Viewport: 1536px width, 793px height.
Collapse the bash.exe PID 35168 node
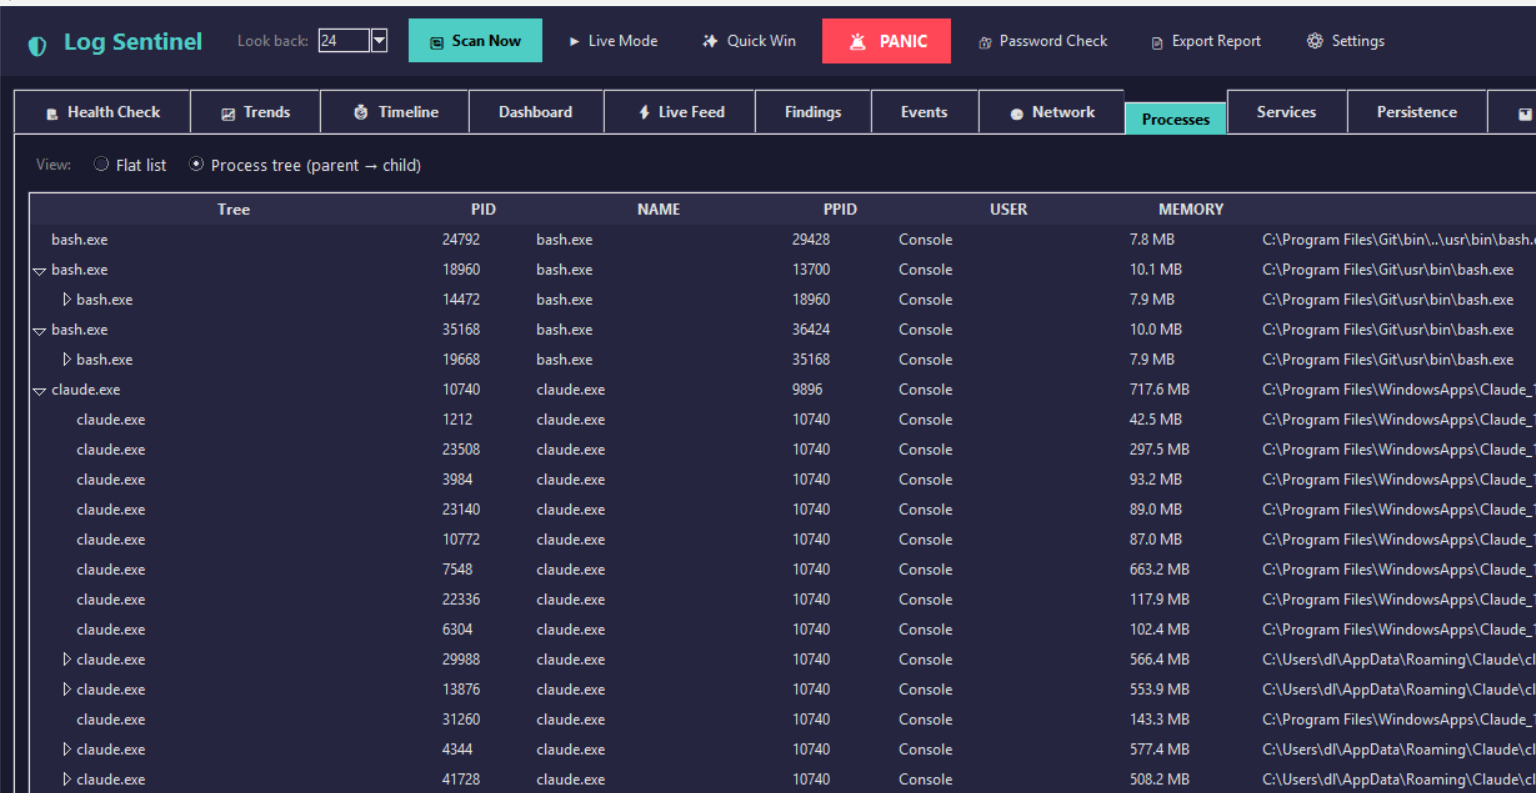[40, 331]
